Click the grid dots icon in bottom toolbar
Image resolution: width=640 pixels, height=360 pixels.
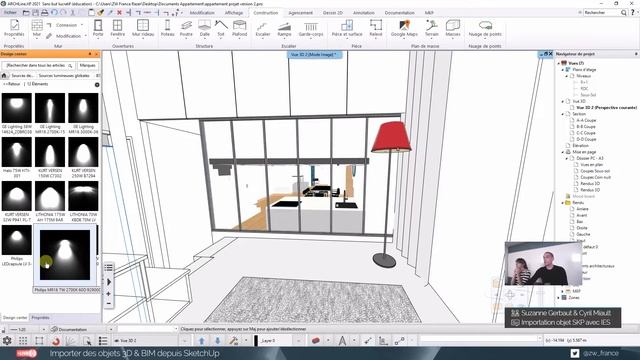click(x=23, y=340)
